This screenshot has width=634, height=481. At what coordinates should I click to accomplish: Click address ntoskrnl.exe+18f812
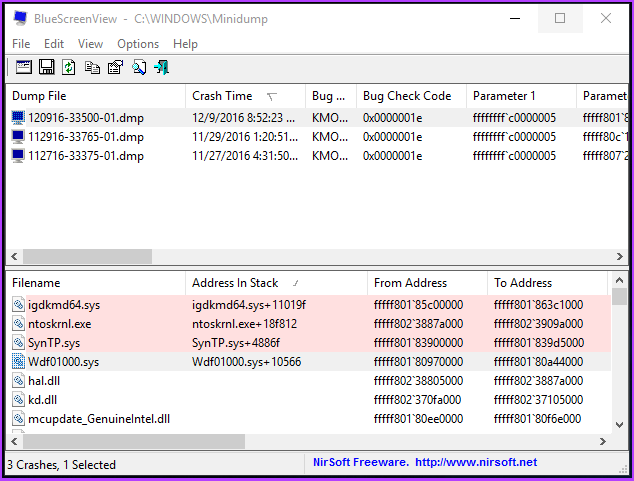(245, 323)
